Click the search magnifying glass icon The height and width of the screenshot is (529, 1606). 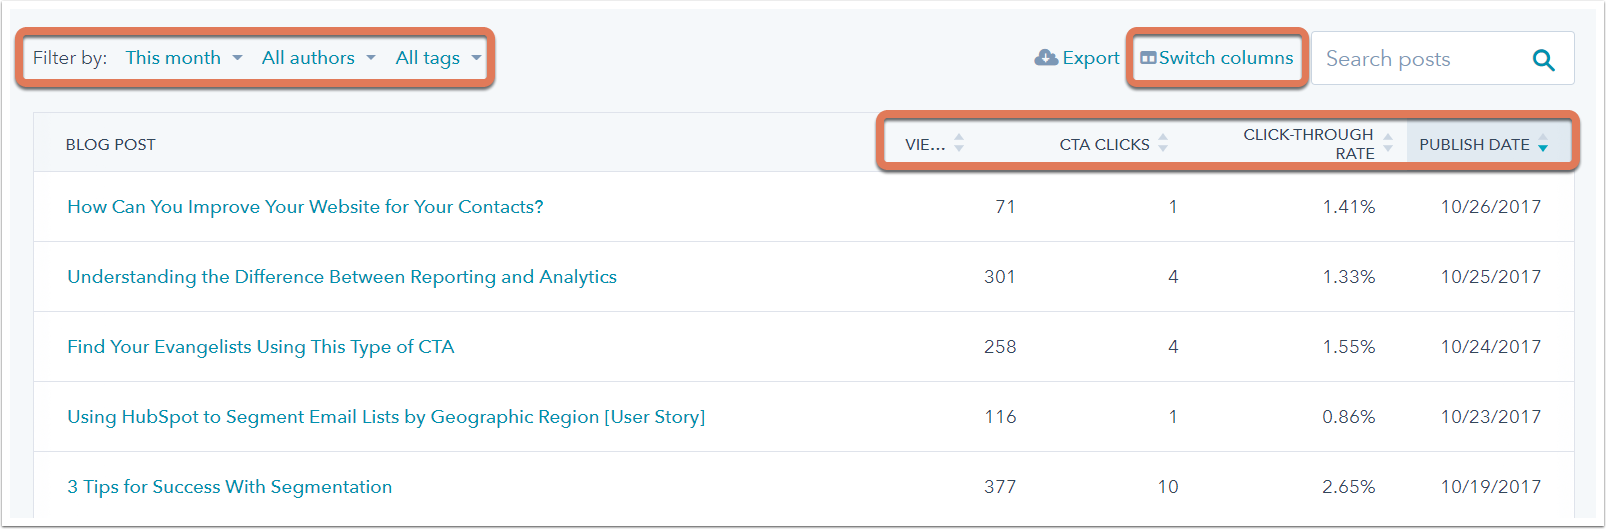coord(1543,60)
